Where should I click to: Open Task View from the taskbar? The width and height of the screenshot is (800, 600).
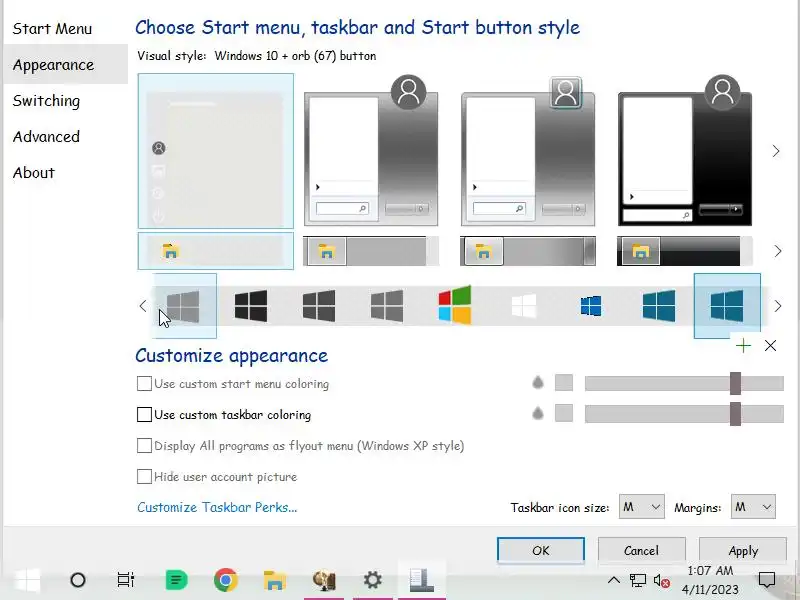(x=126, y=580)
